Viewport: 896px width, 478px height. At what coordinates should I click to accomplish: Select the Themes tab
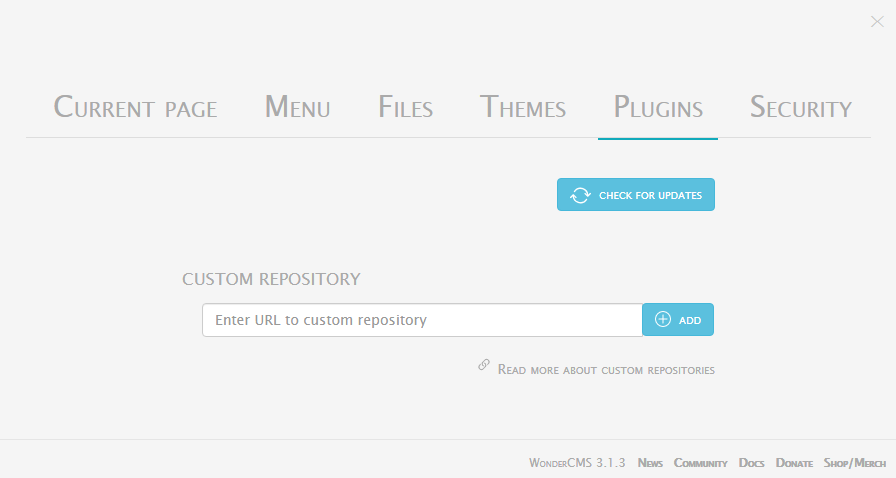523,108
